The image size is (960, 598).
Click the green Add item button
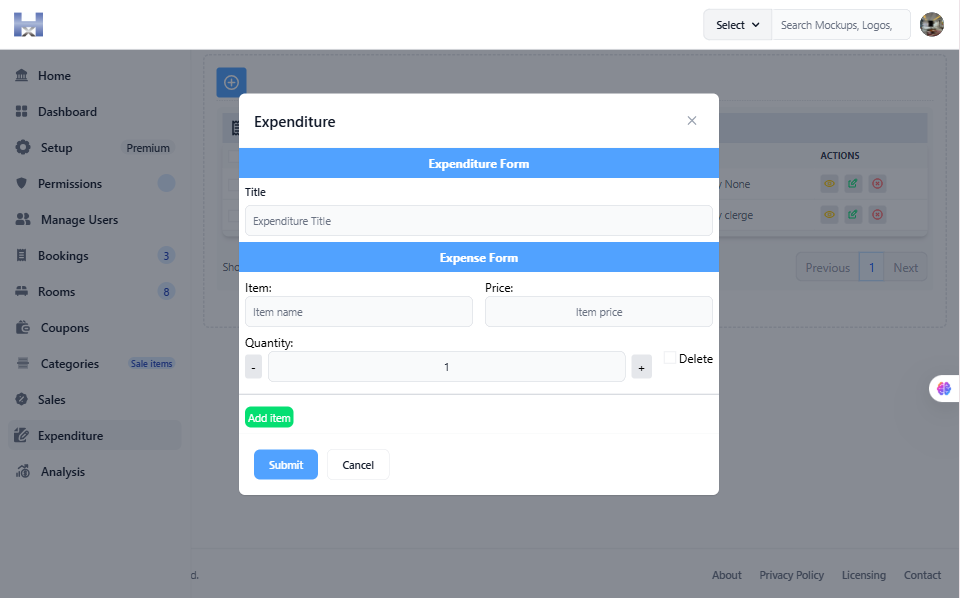click(x=268, y=417)
